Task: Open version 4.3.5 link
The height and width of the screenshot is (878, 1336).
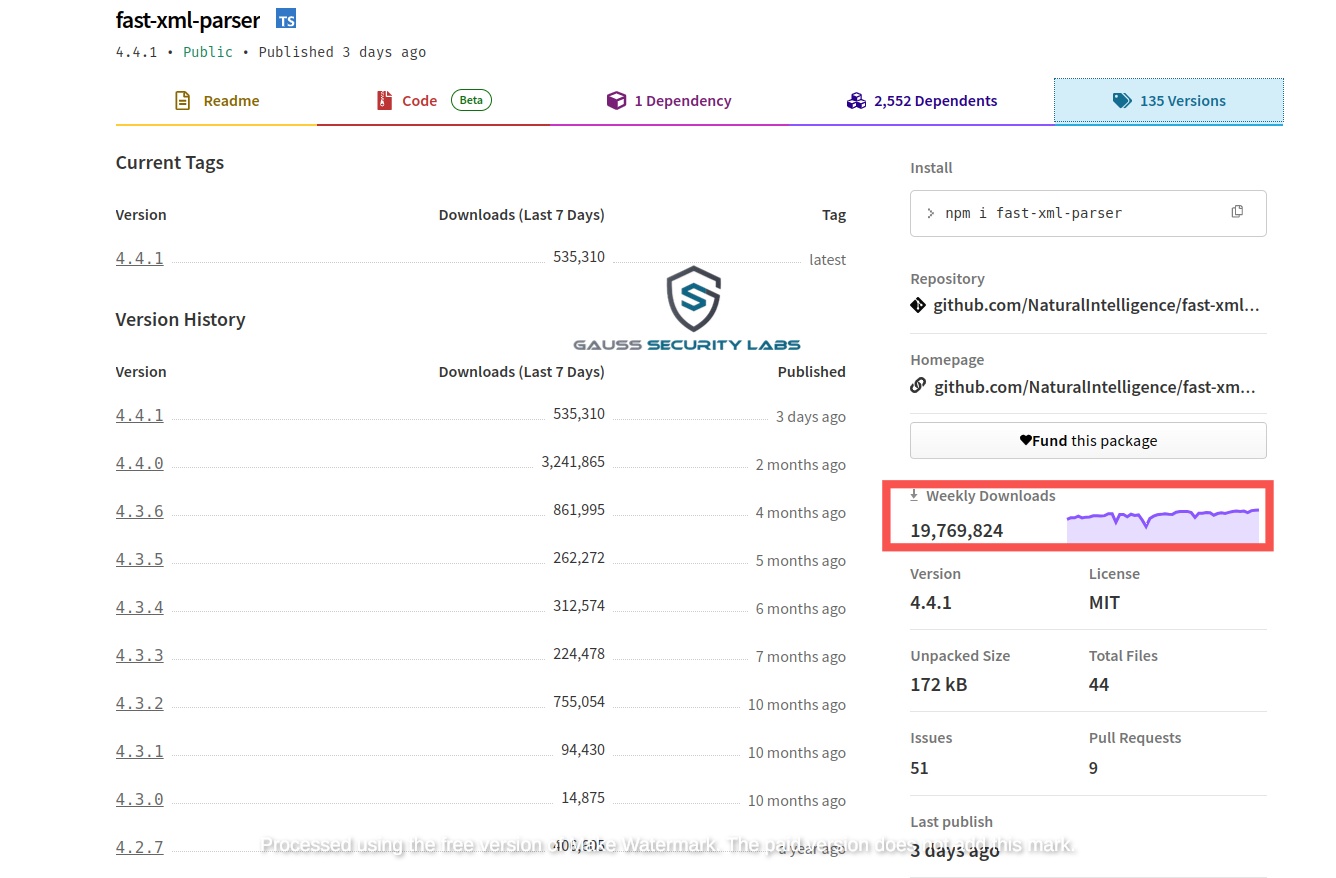Action: tap(140, 559)
